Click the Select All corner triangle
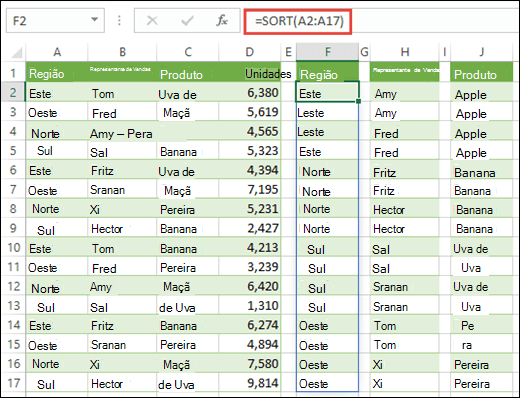This screenshot has width=520, height=398. [16, 52]
